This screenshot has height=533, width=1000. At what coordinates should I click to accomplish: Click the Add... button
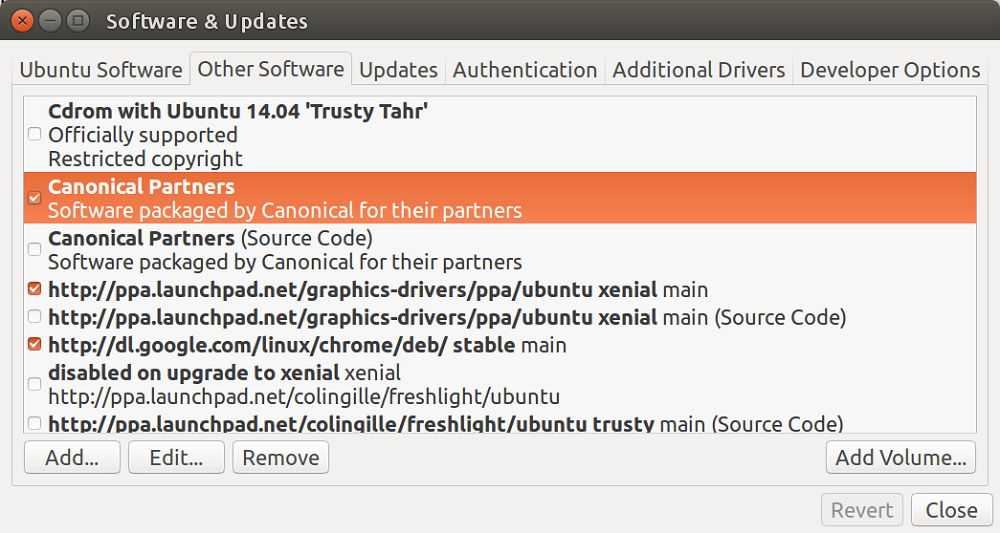click(x=72, y=458)
